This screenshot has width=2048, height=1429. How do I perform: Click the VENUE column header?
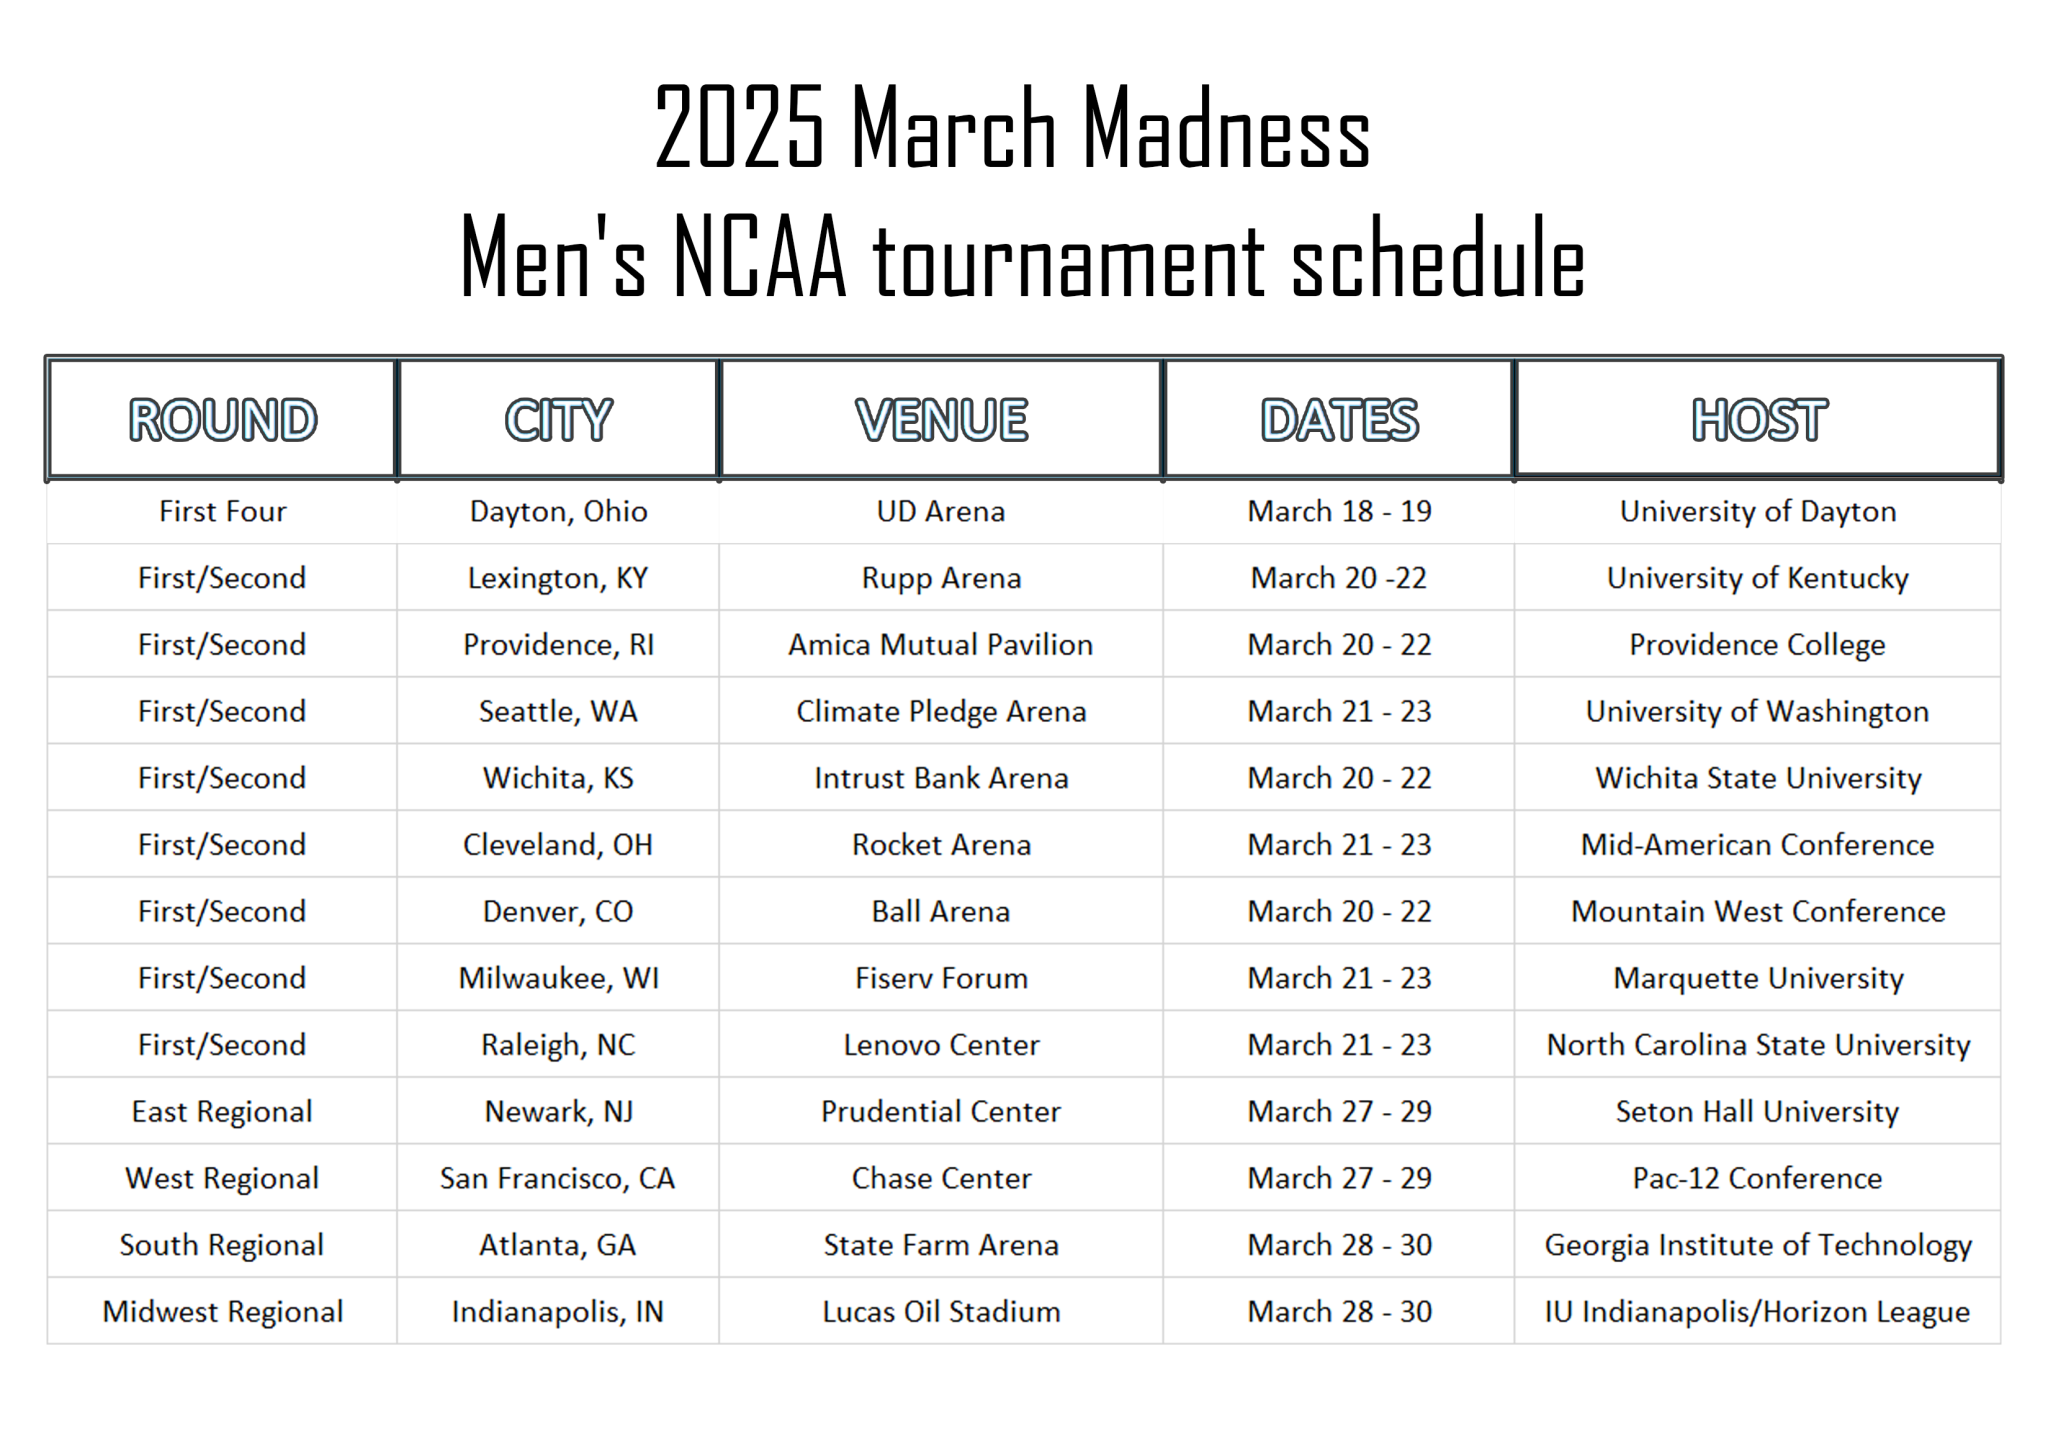coord(941,419)
